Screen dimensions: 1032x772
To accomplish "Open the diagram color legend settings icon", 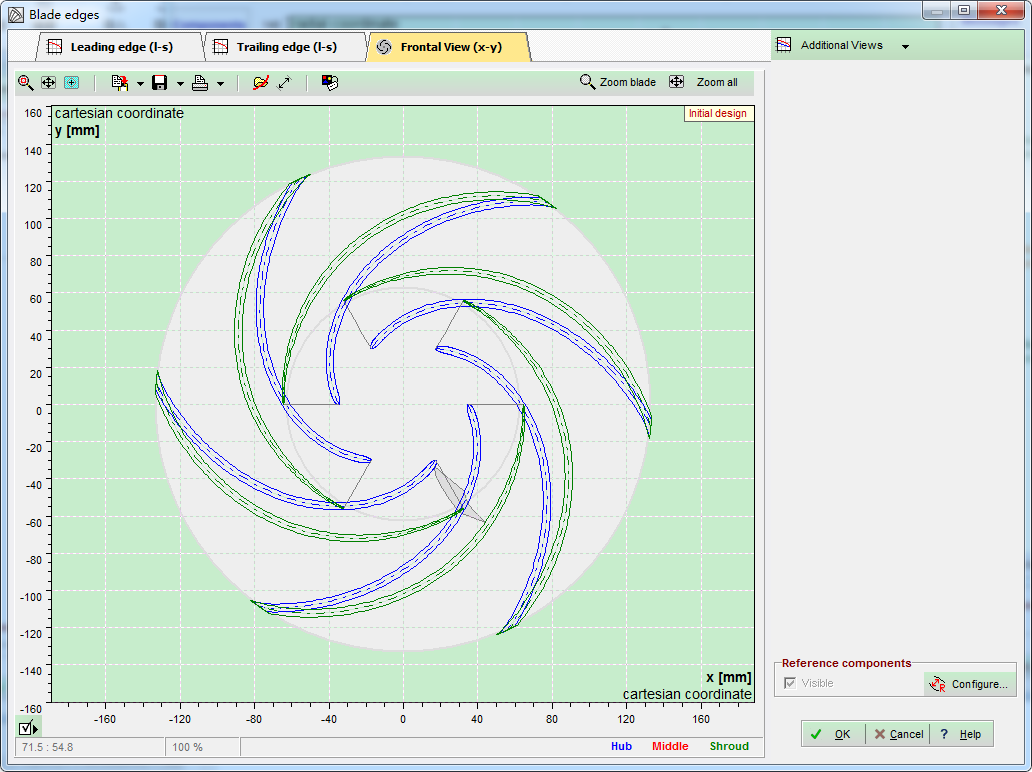I will click(x=330, y=82).
